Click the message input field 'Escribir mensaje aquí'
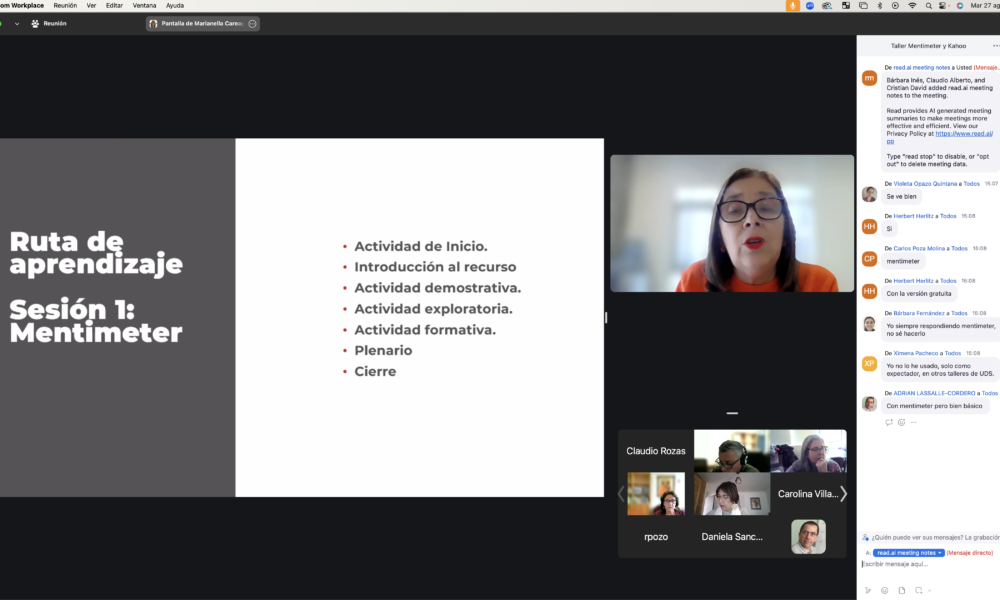The width and height of the screenshot is (1000, 600). [x=930, y=564]
